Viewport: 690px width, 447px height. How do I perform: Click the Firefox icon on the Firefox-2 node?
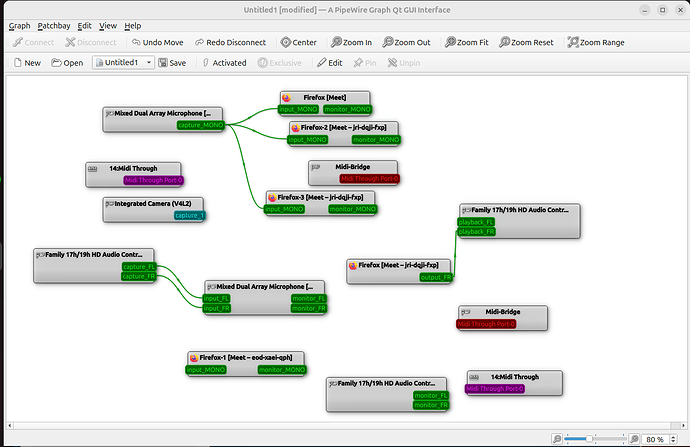coord(295,128)
